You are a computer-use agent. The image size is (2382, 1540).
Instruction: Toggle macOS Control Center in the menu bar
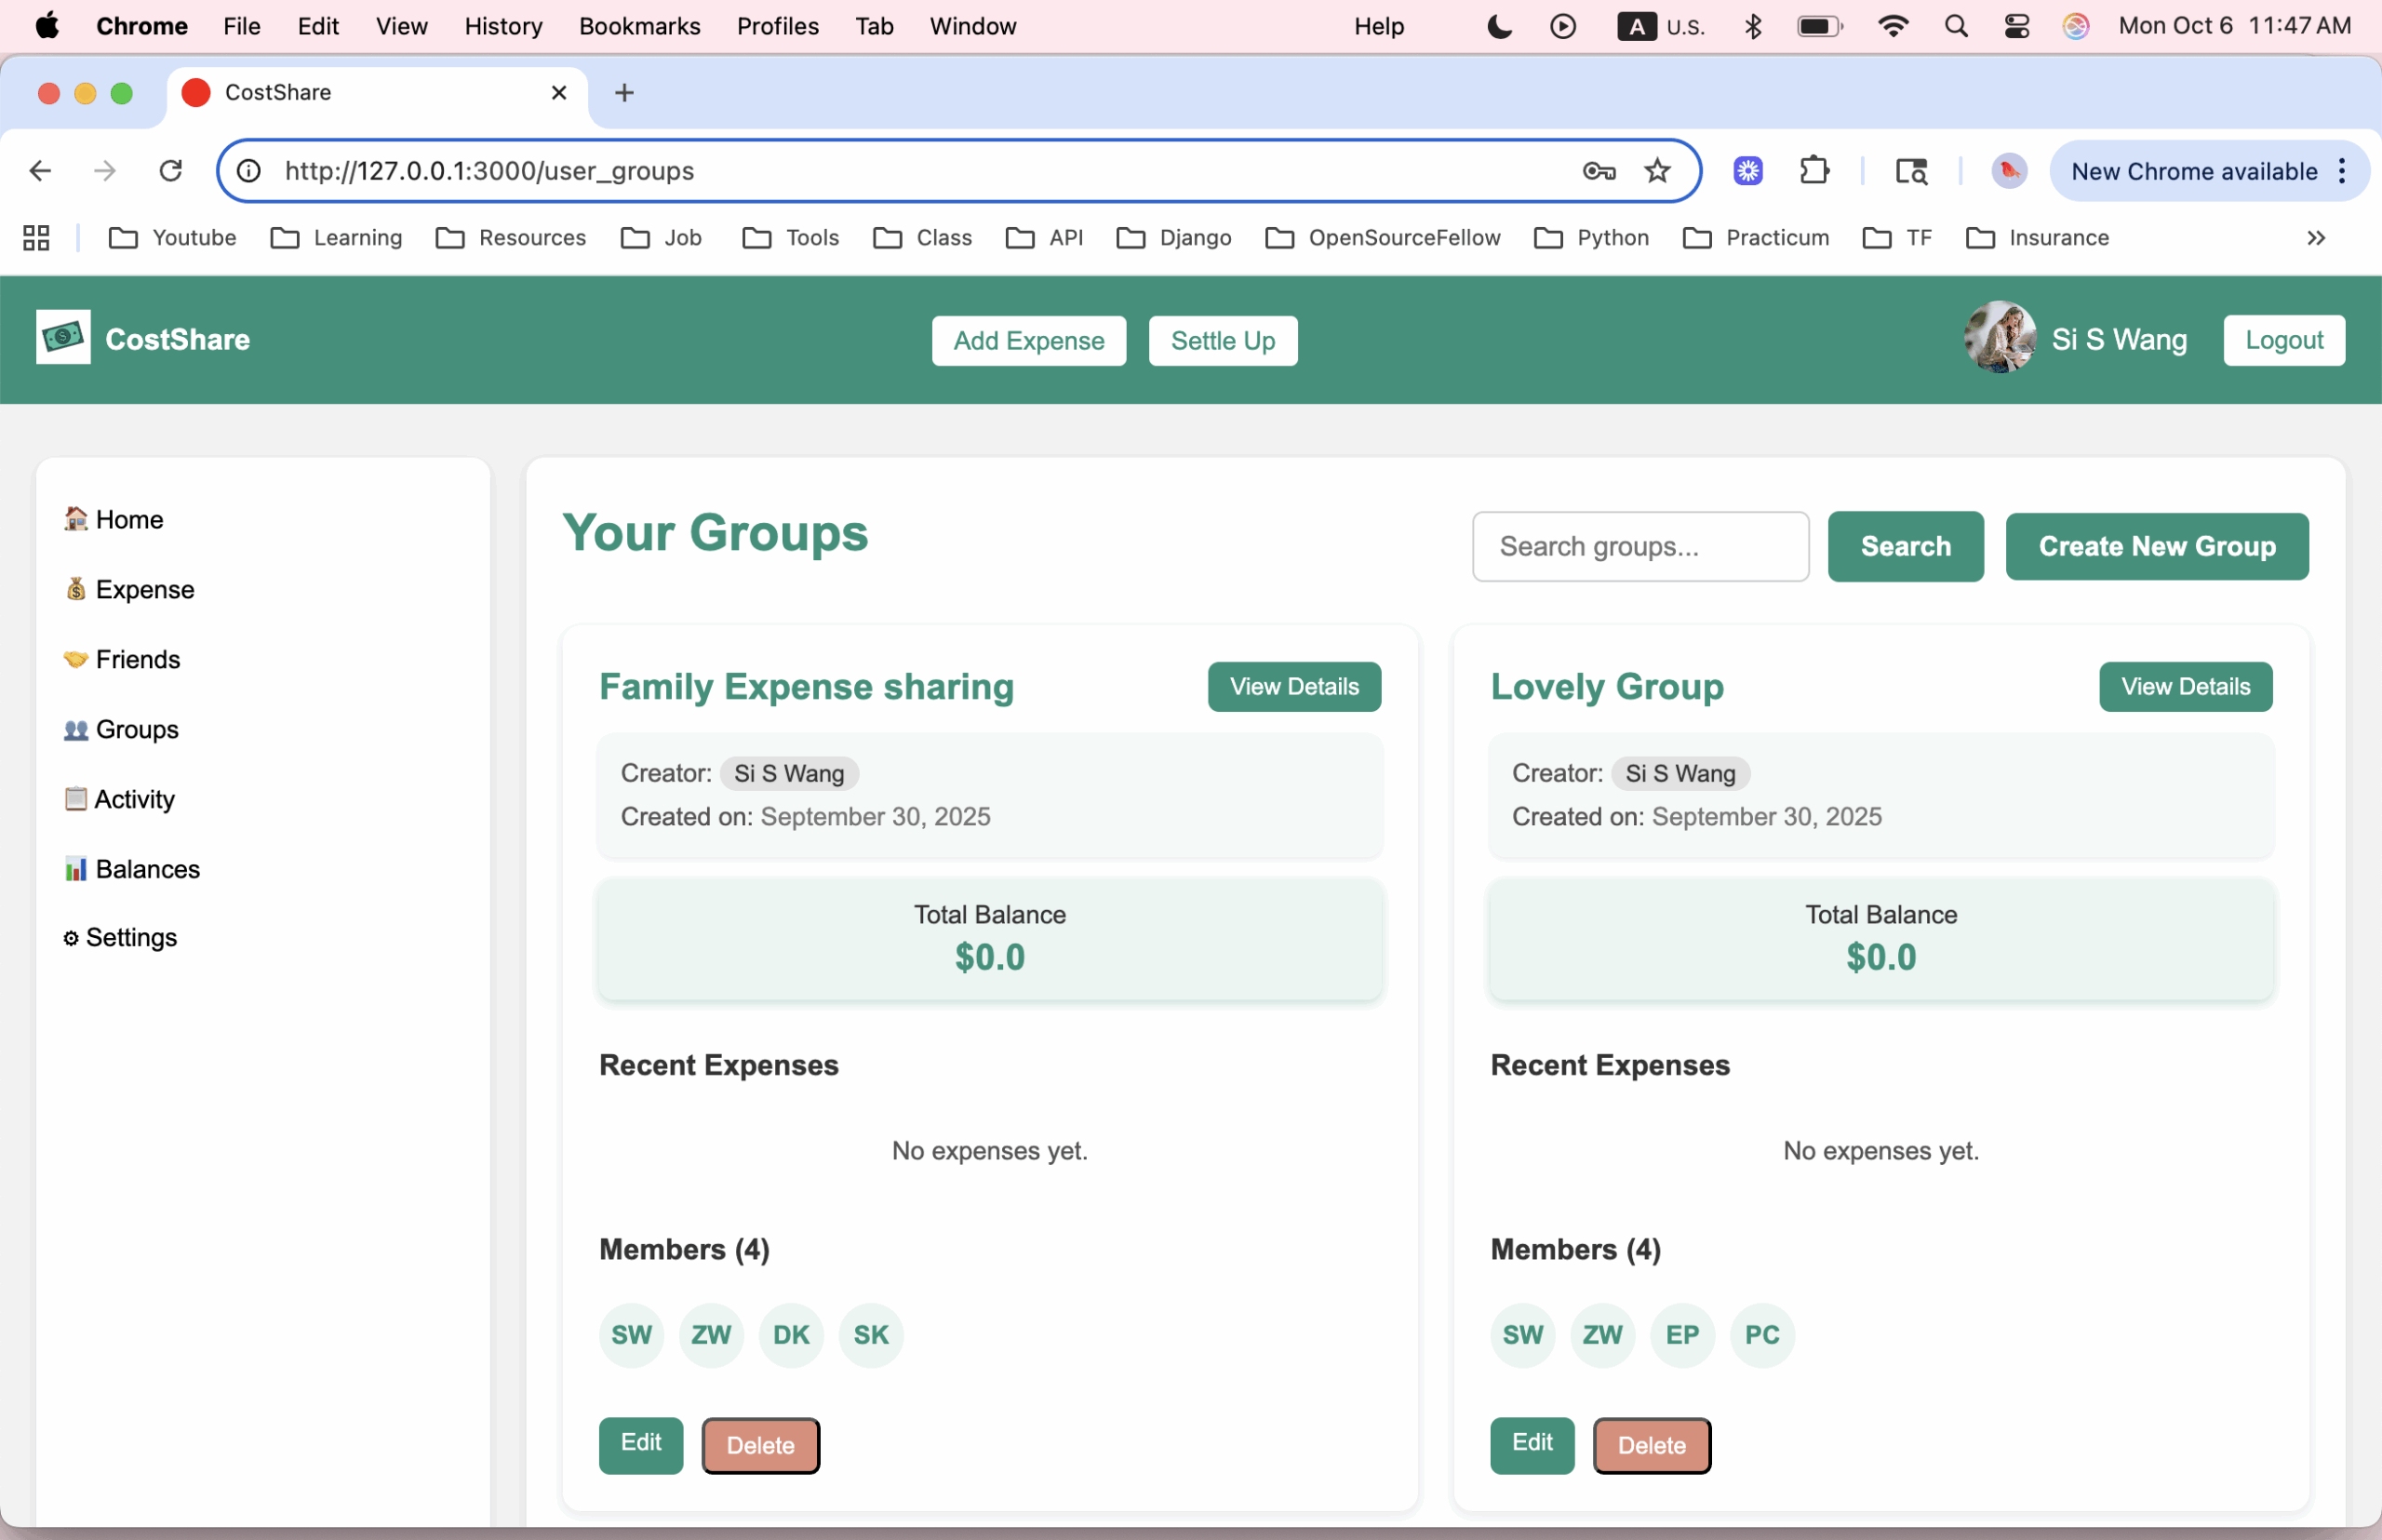2016,26
